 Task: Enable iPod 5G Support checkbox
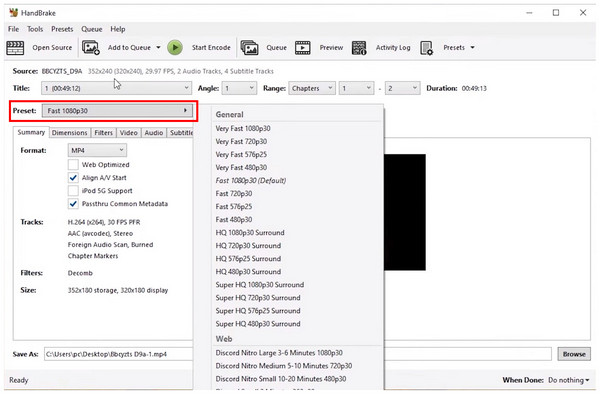(73, 190)
